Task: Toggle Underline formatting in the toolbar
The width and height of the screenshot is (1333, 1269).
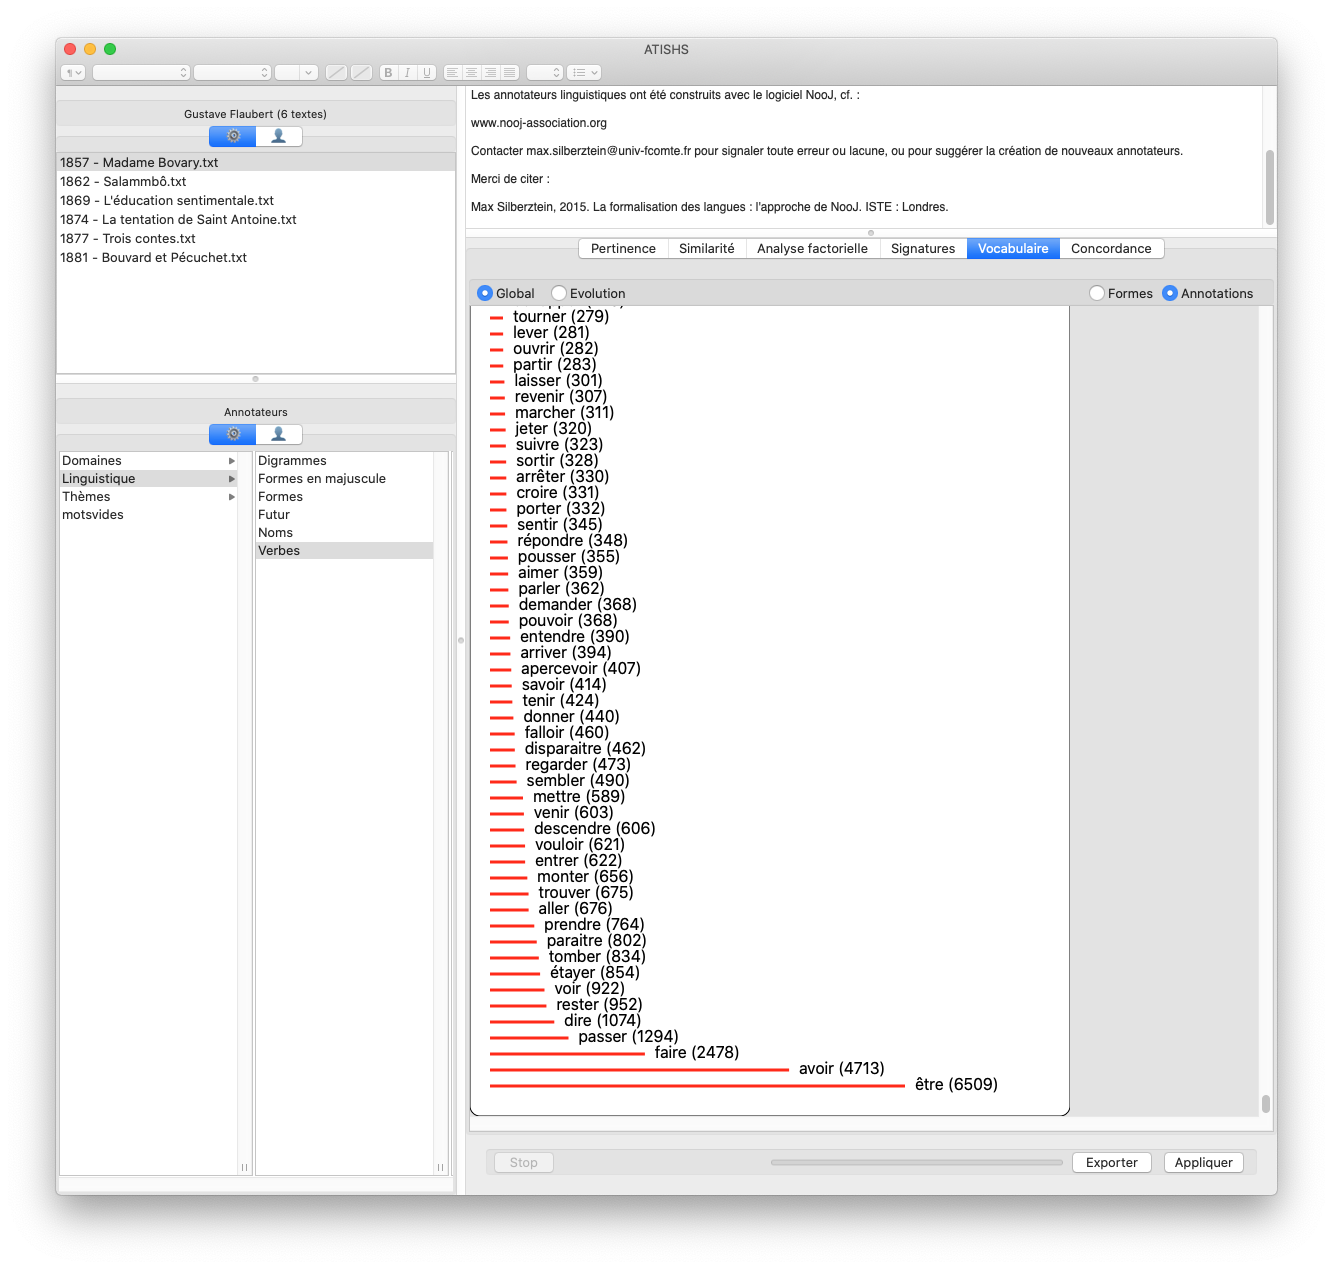Action: pyautogui.click(x=427, y=73)
